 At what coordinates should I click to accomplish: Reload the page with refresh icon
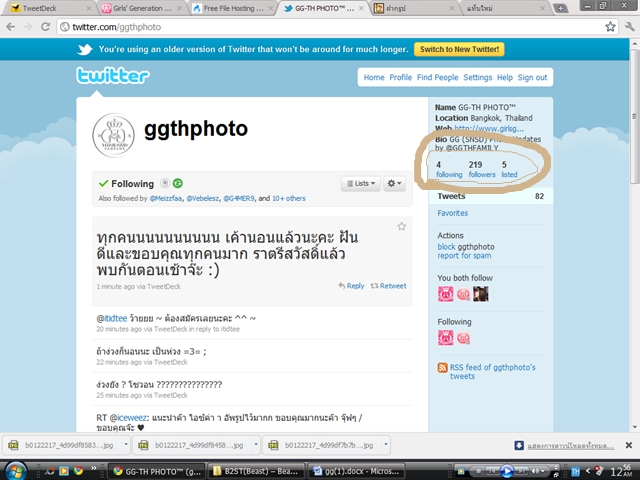tap(46, 27)
